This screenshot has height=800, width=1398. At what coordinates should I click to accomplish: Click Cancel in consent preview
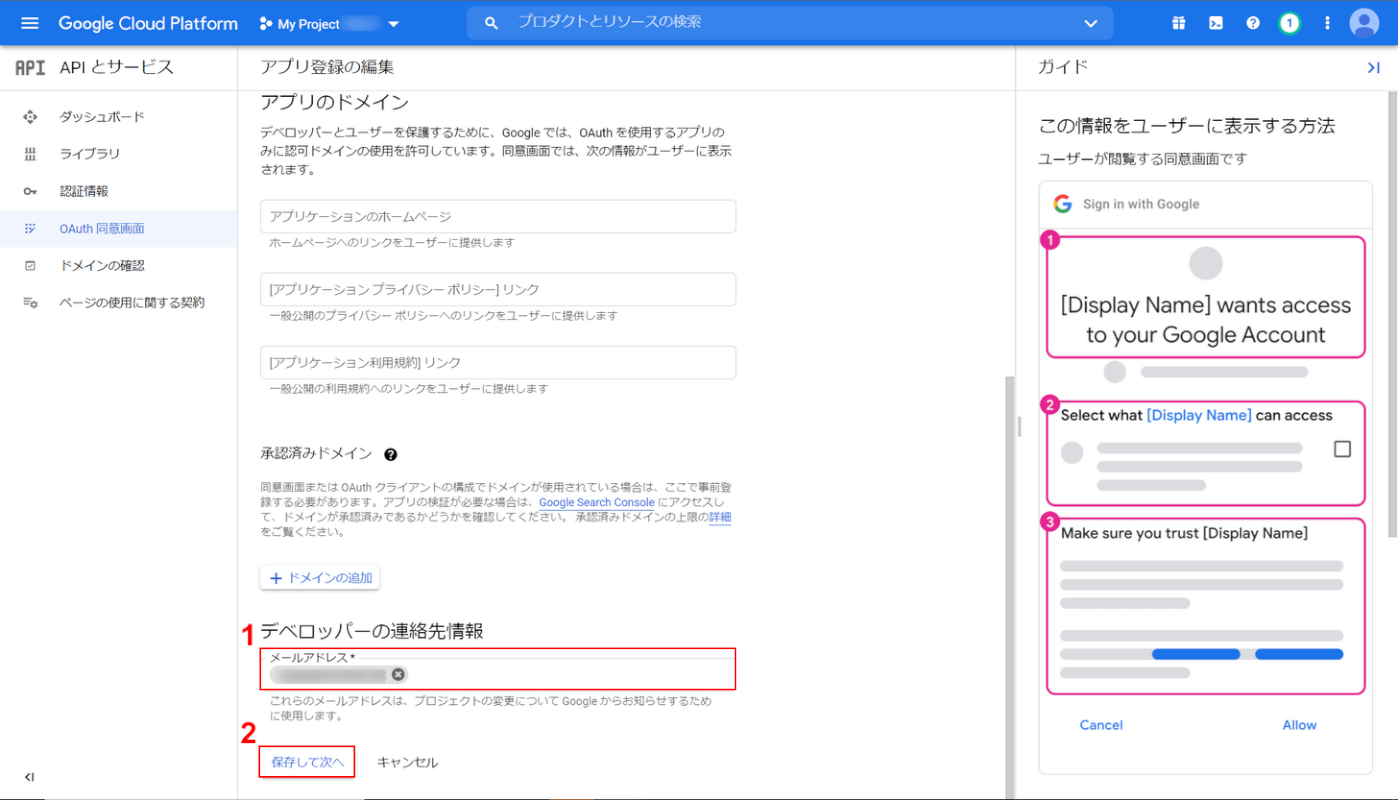click(1101, 725)
